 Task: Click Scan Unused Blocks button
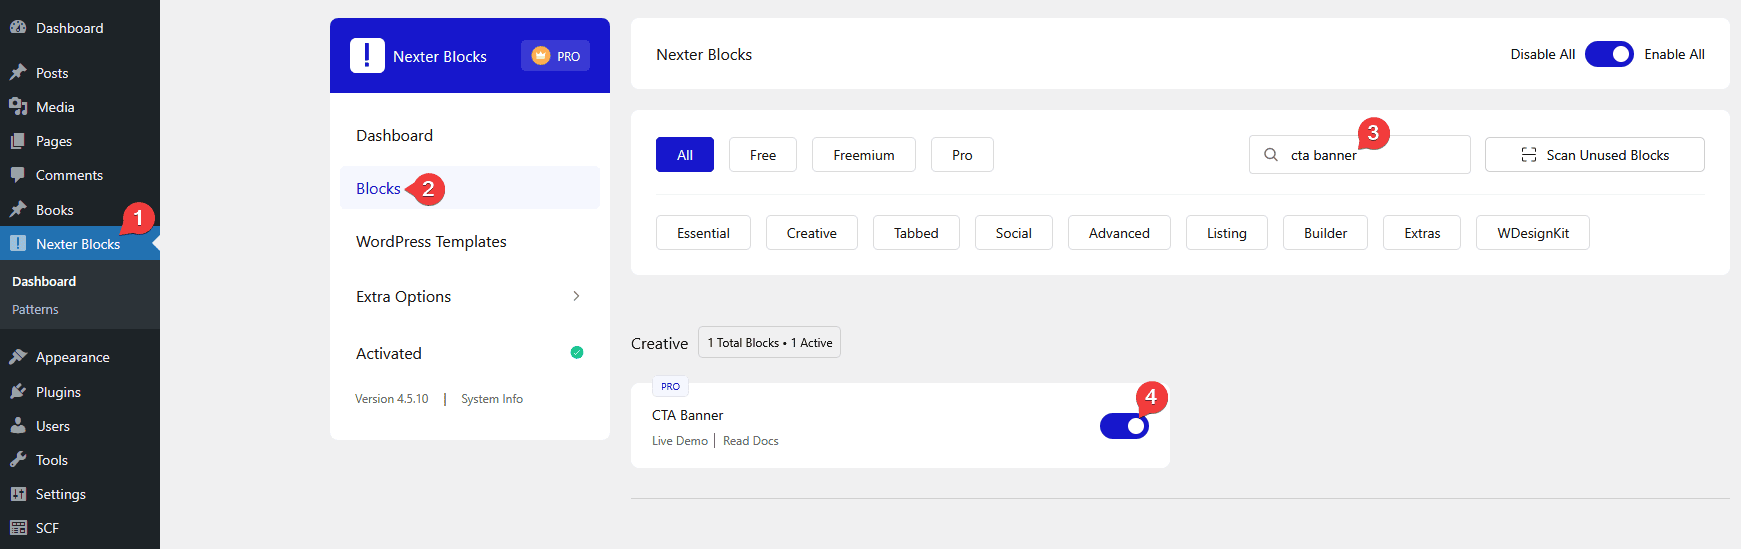click(x=1594, y=155)
